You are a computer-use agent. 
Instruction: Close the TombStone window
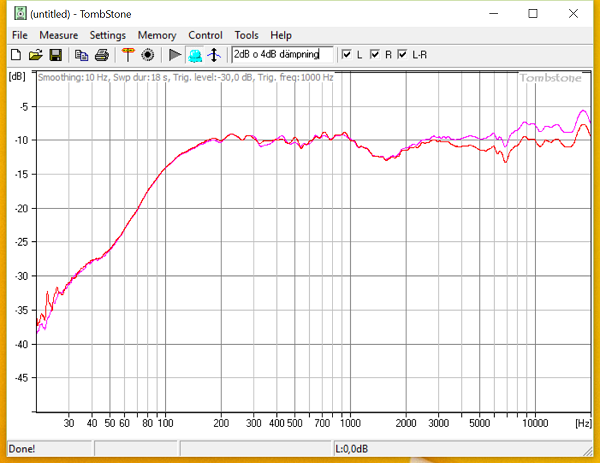tap(573, 13)
